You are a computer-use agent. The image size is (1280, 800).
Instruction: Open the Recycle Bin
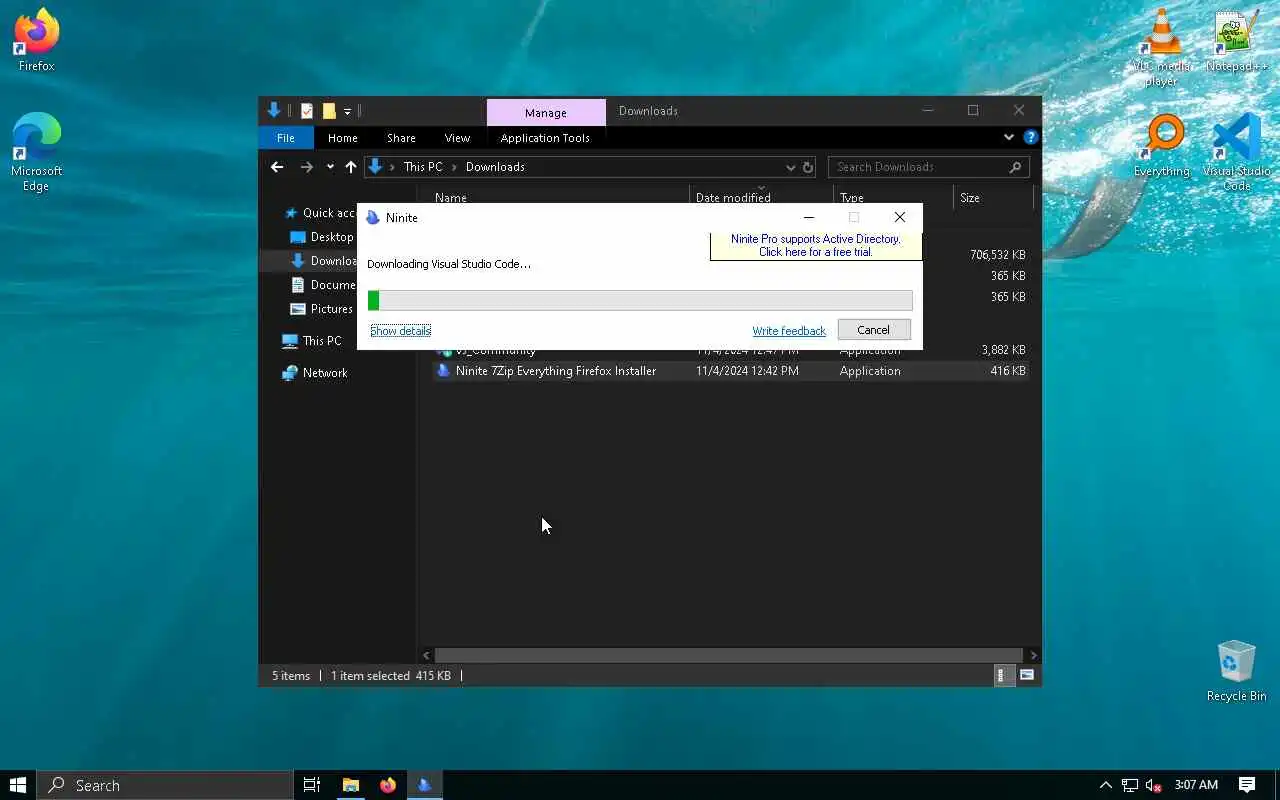[1236, 671]
